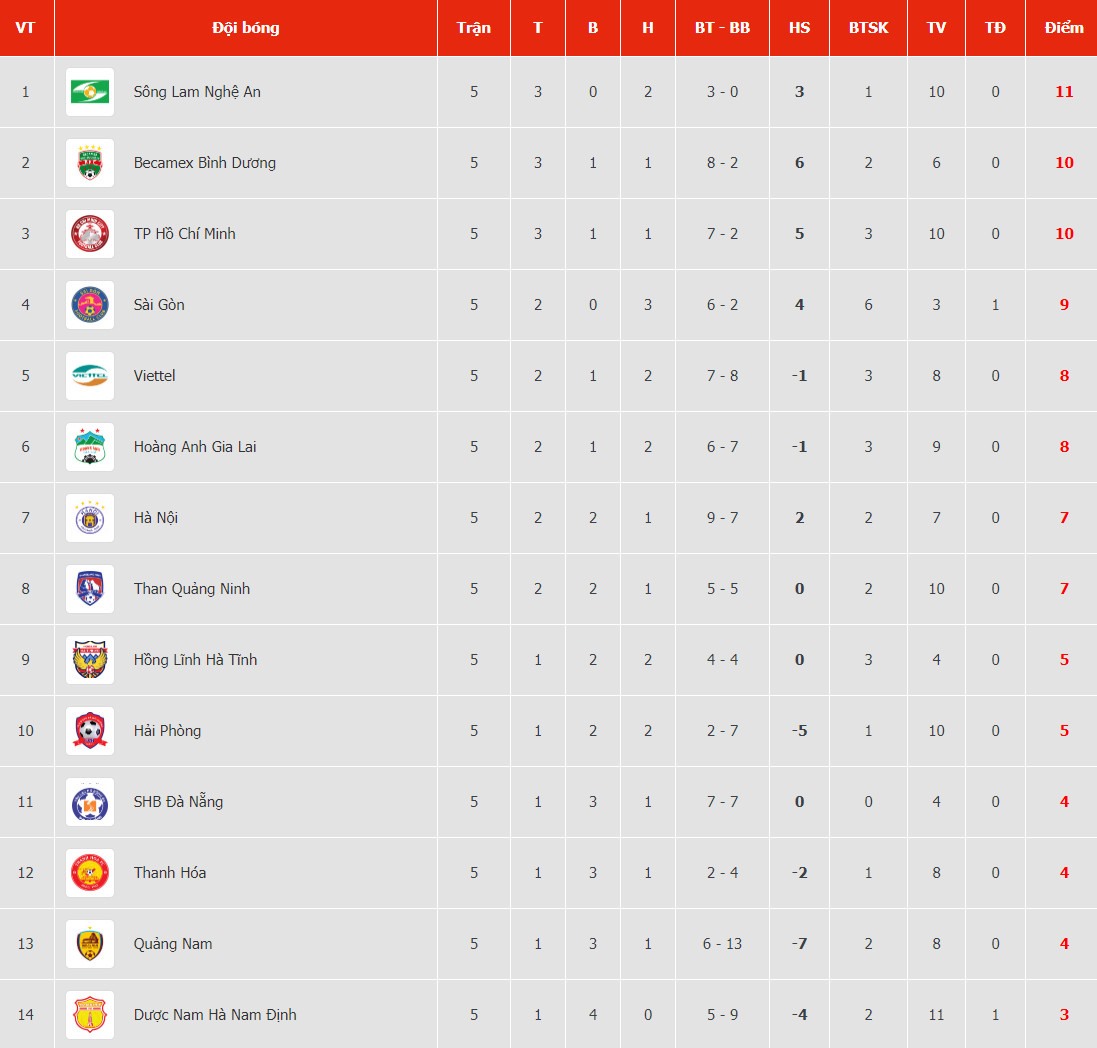Select the Viettel team logo
Image resolution: width=1097 pixels, height=1048 pixels.
90,376
